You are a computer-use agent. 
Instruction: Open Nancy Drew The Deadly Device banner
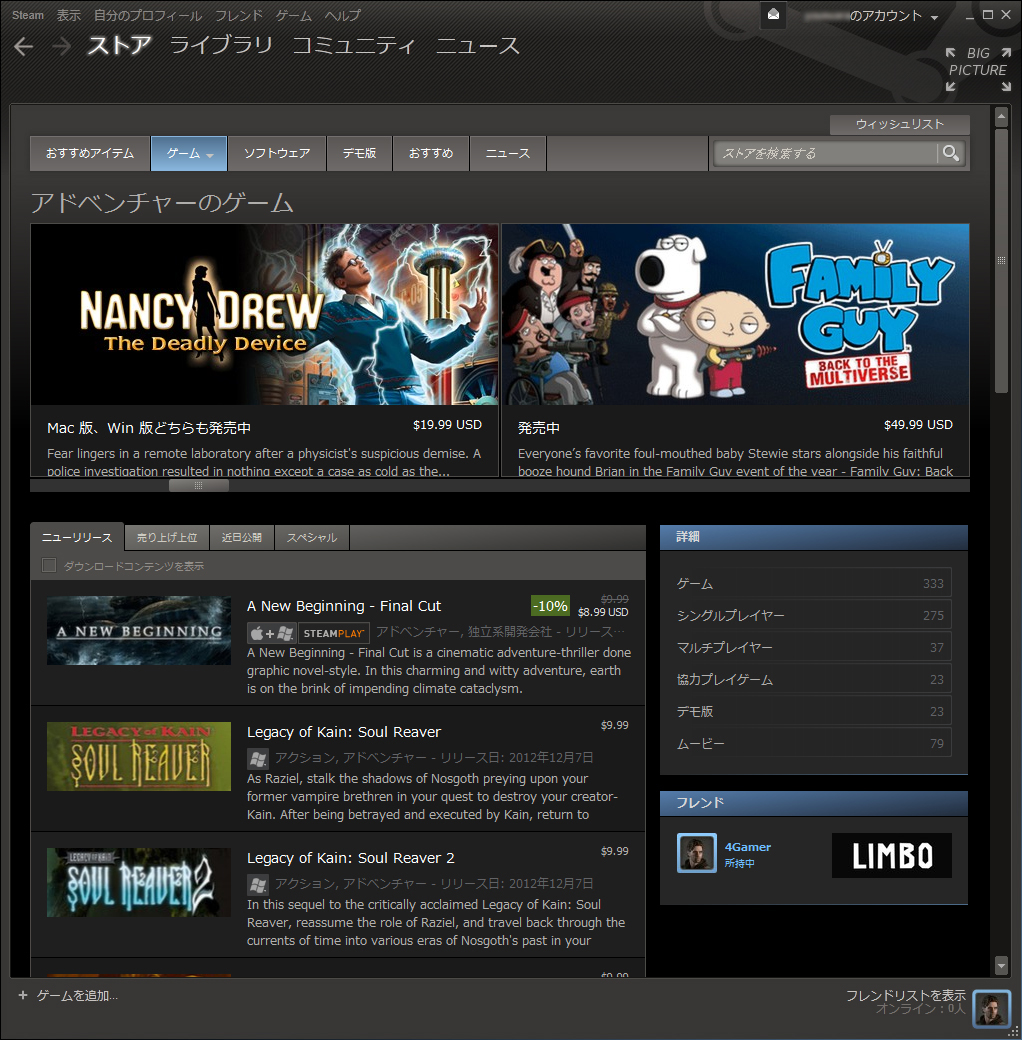pyautogui.click(x=265, y=314)
